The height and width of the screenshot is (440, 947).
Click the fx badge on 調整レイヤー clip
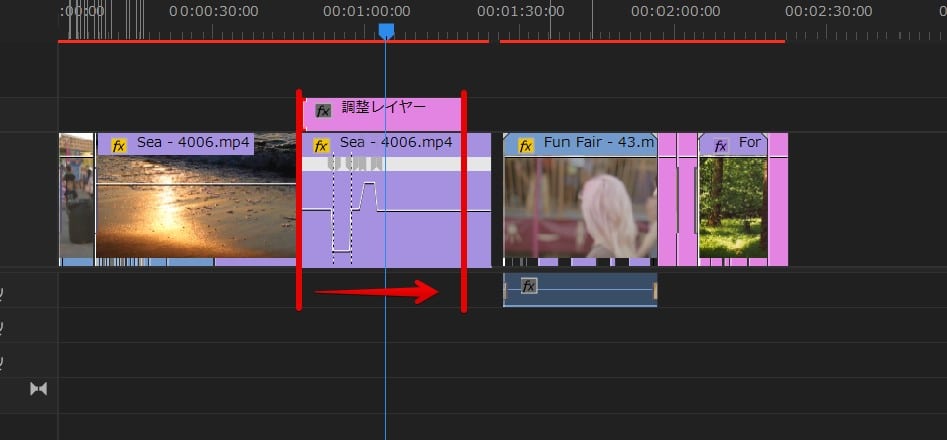[x=323, y=110]
